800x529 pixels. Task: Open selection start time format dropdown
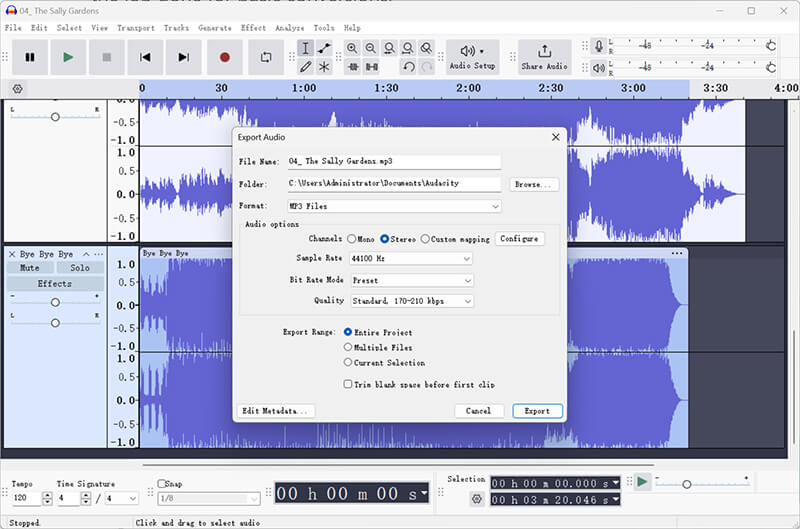coord(616,483)
